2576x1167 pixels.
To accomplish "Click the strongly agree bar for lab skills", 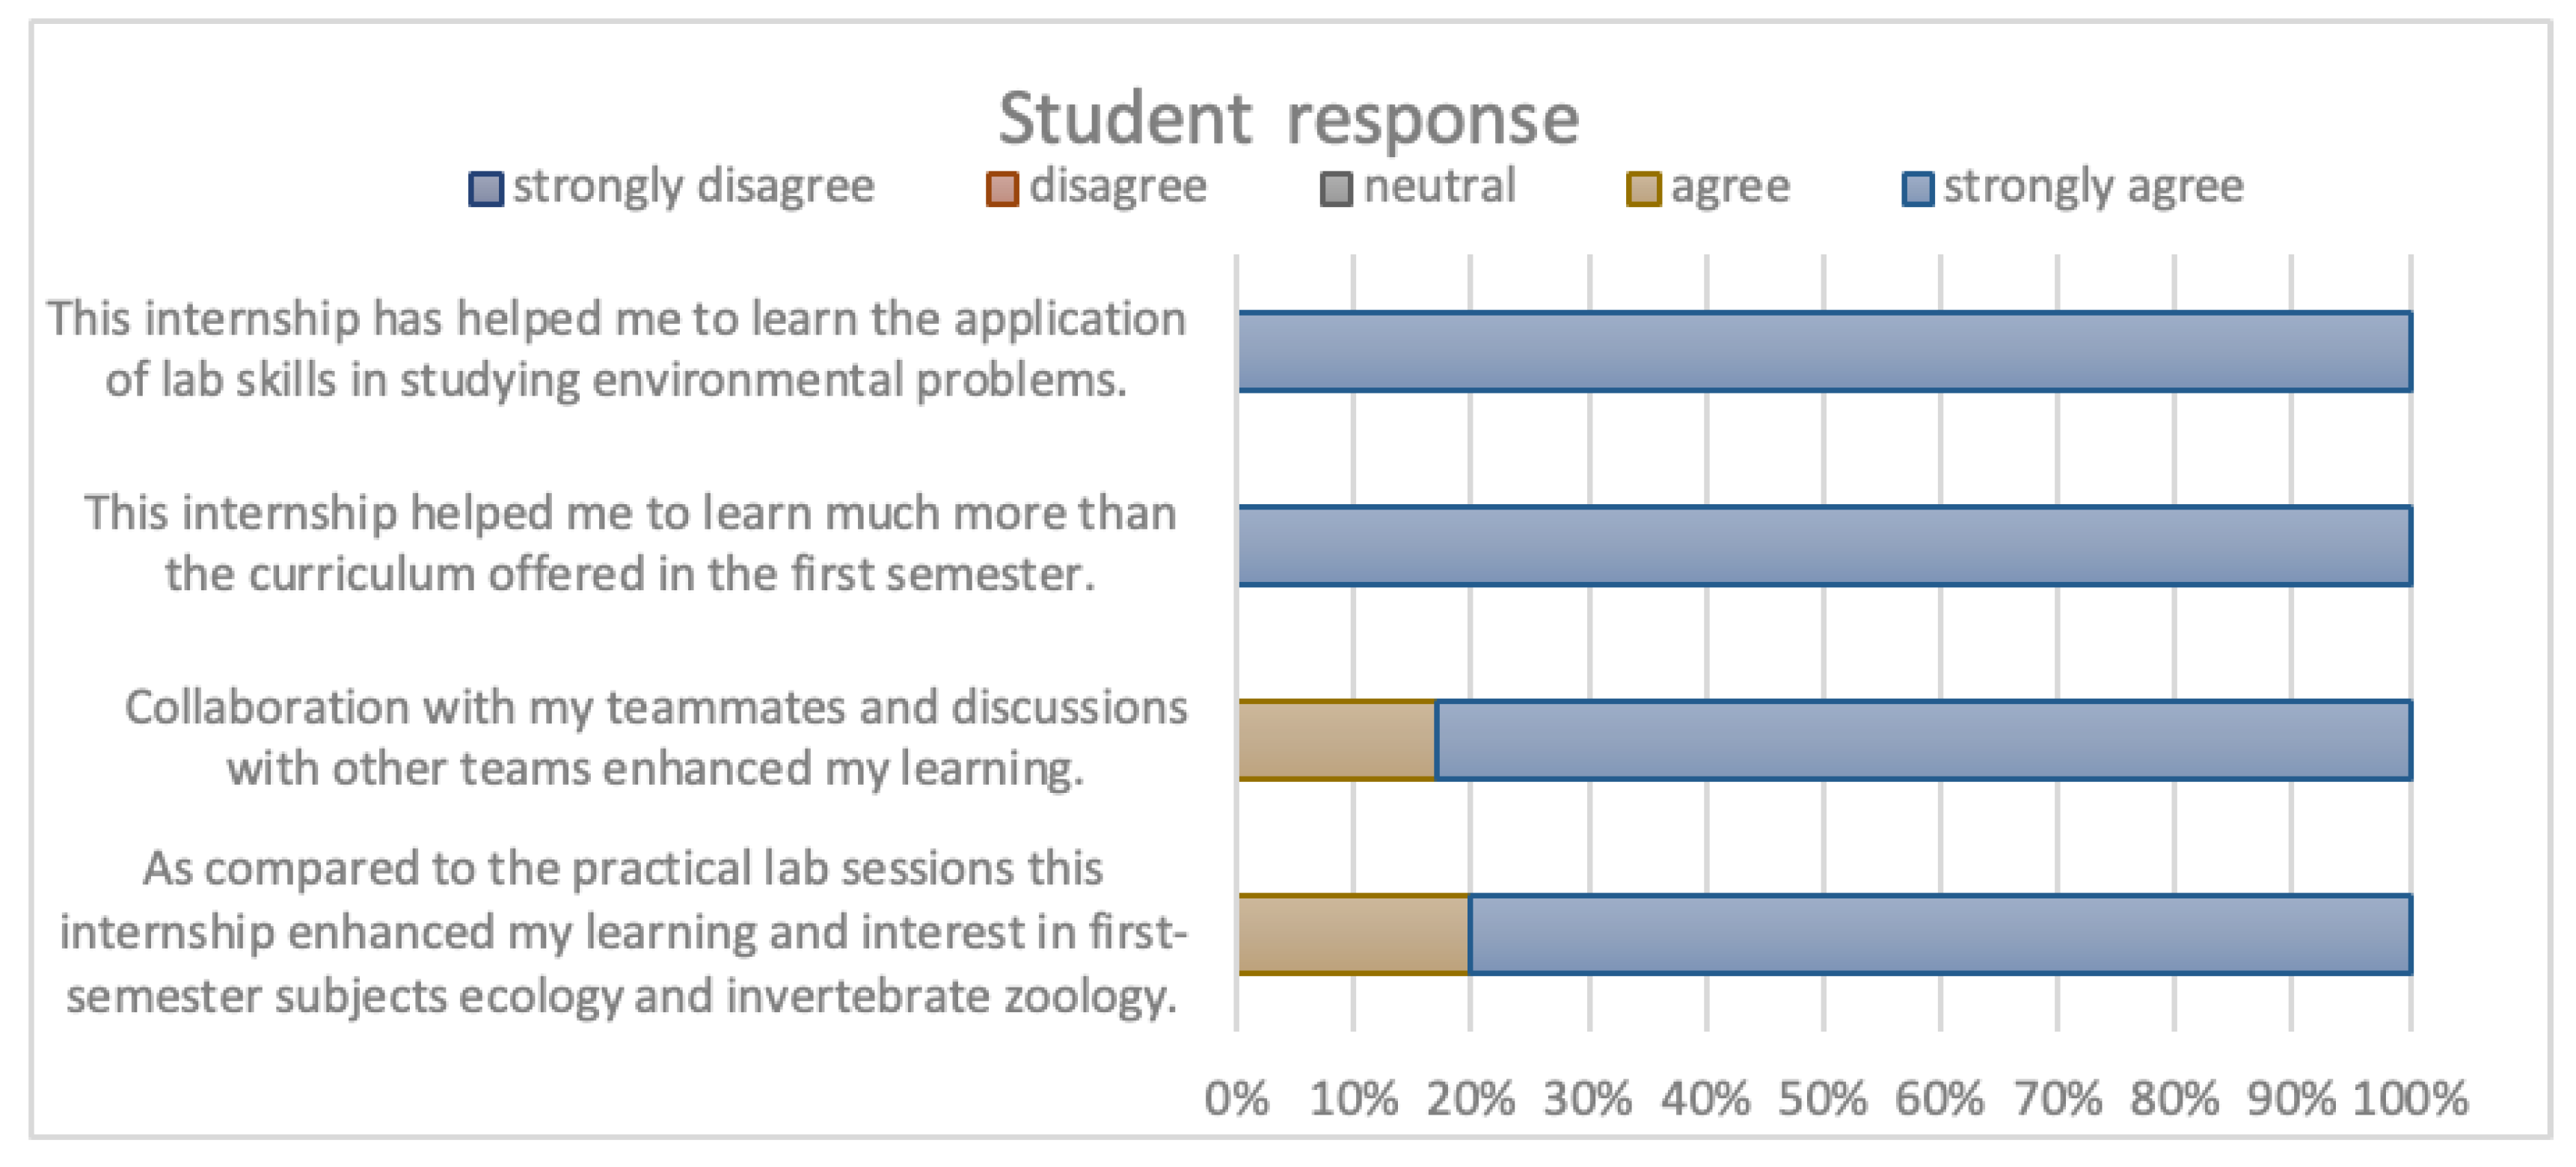I will click(1825, 351).
